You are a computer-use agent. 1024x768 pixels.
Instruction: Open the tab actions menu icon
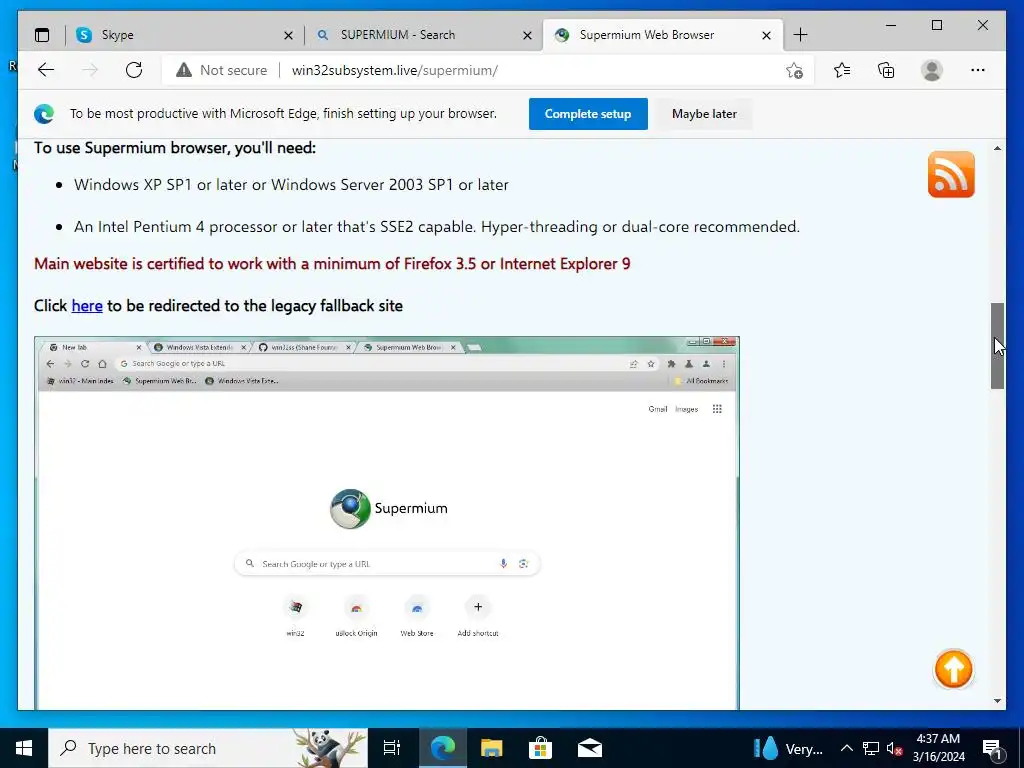coord(42,35)
